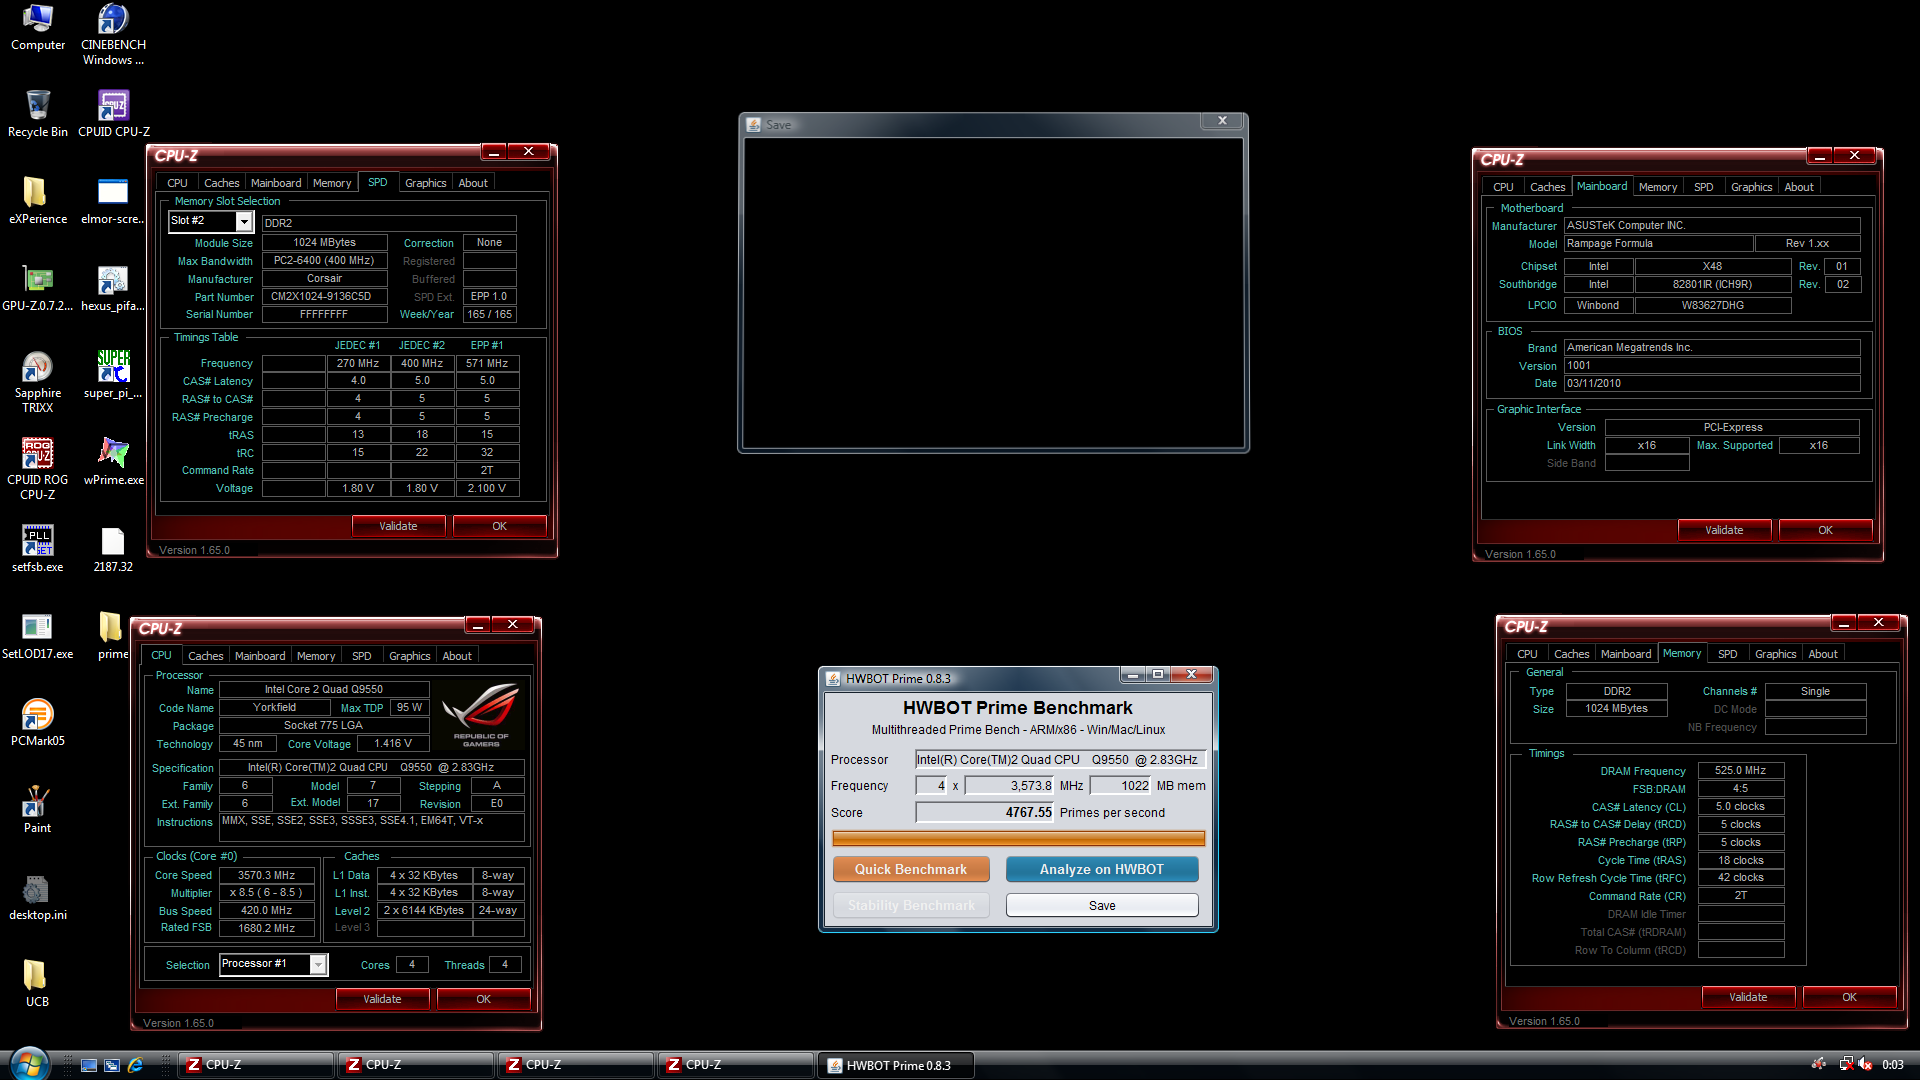Viewport: 1920px width, 1080px height.
Task: Open the eXPerience folder icon
Action: (x=38, y=200)
